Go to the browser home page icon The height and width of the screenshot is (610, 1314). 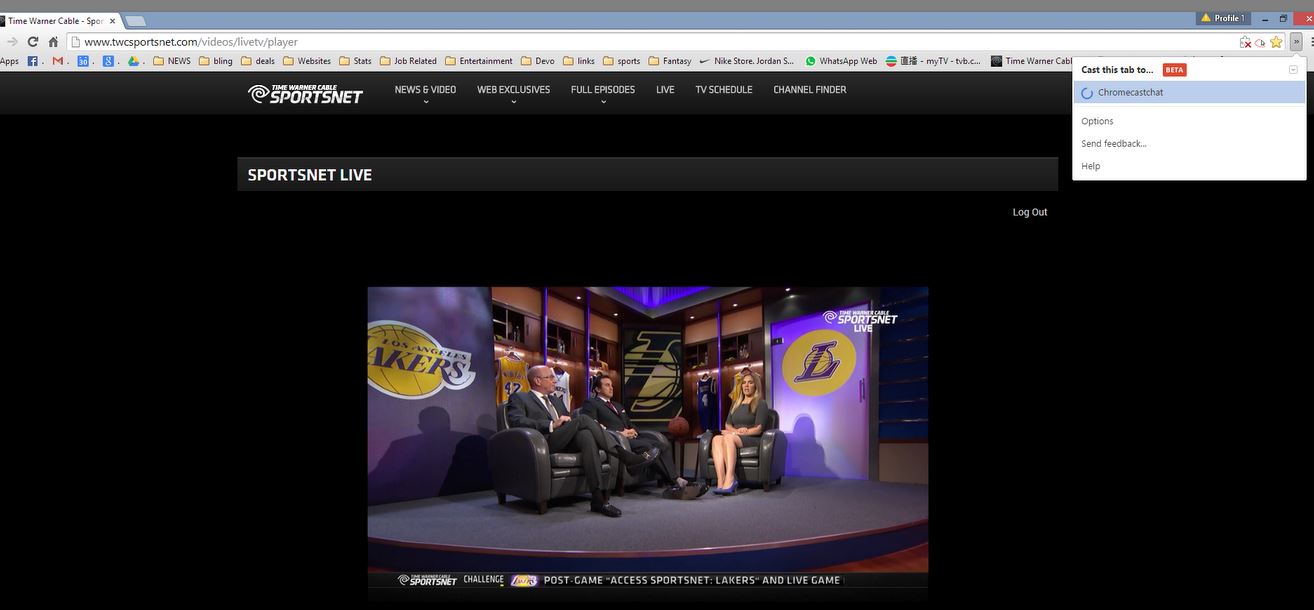[53, 42]
